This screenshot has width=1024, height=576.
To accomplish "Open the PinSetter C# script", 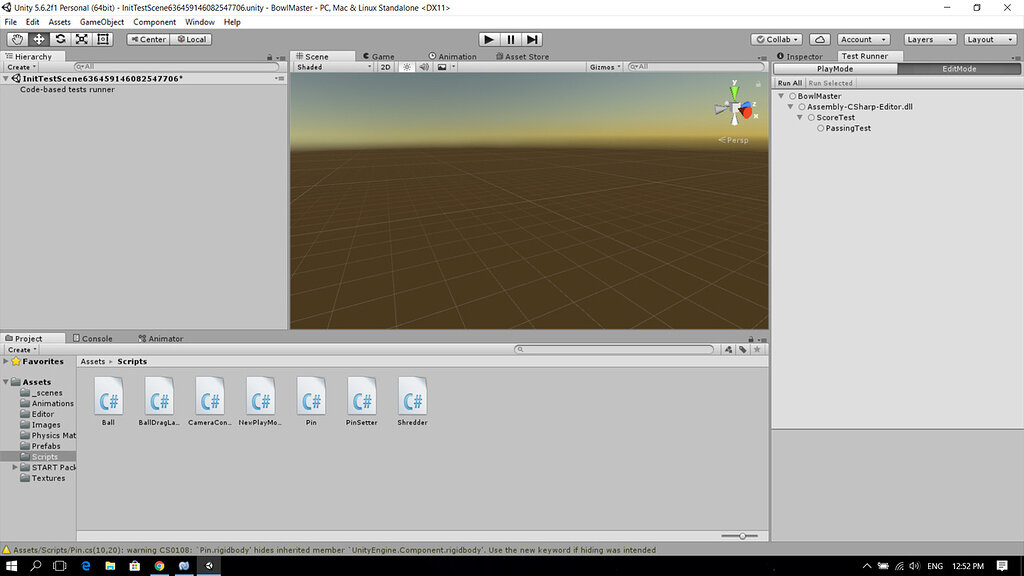I will click(361, 397).
